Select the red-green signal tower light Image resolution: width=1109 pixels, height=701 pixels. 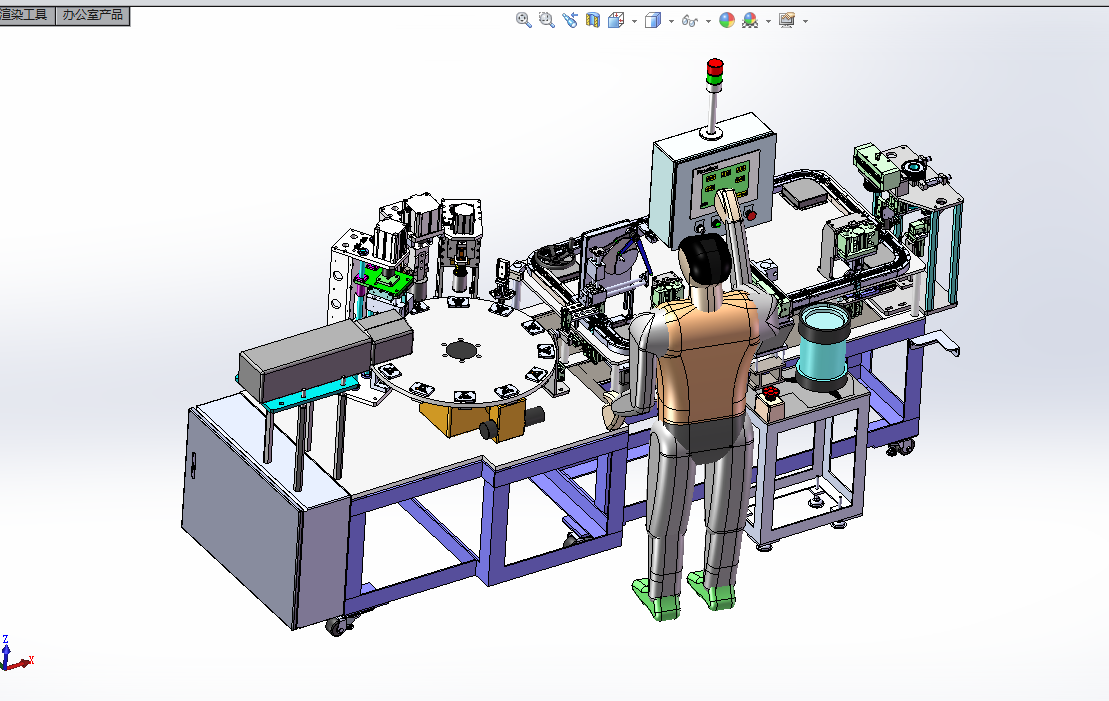714,72
